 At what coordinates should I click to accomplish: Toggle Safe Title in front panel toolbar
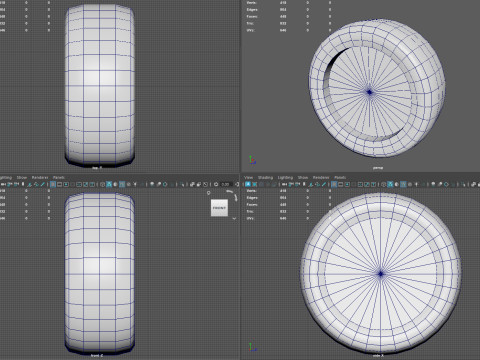point(92,184)
